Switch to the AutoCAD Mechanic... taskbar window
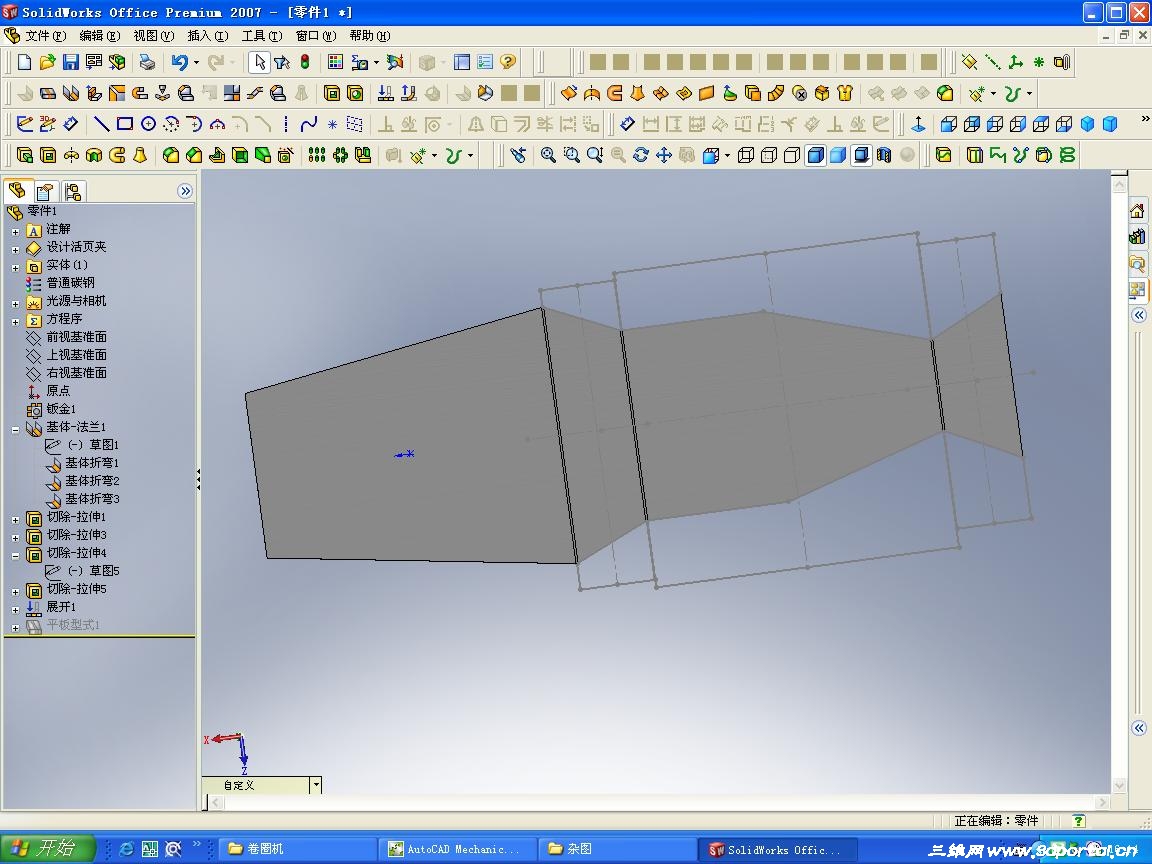 click(x=458, y=849)
